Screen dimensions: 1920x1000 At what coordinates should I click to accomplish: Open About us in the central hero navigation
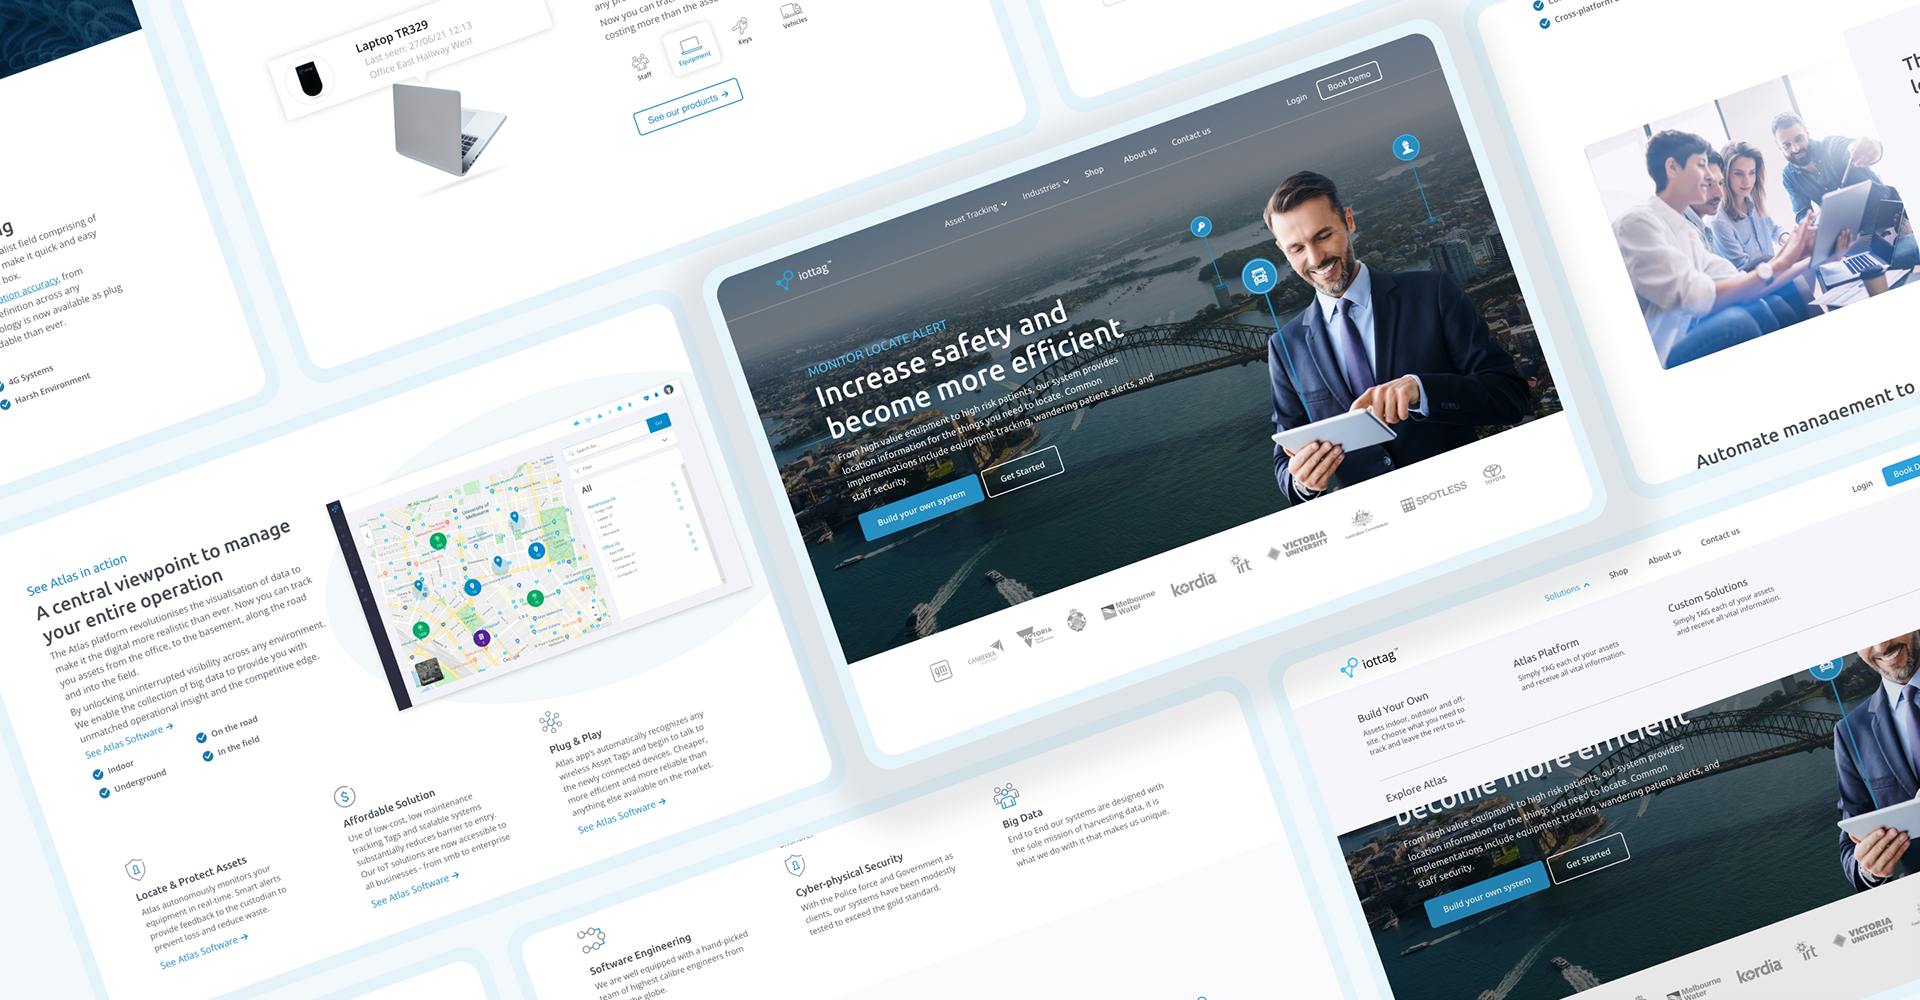tap(1139, 155)
